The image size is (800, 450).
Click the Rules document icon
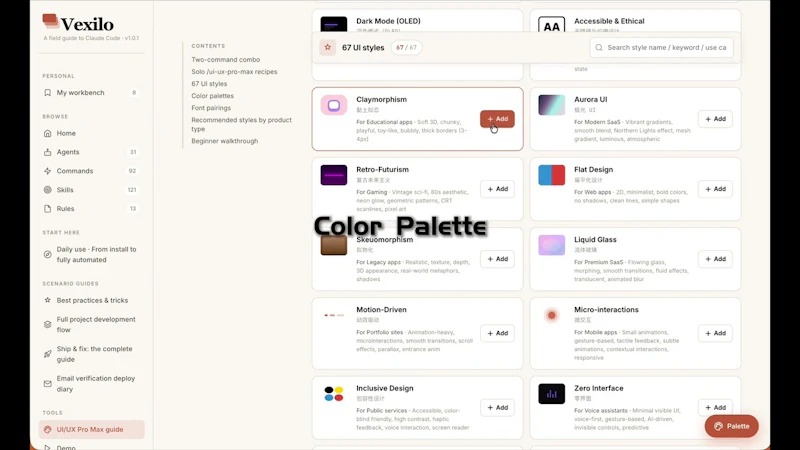pos(47,209)
